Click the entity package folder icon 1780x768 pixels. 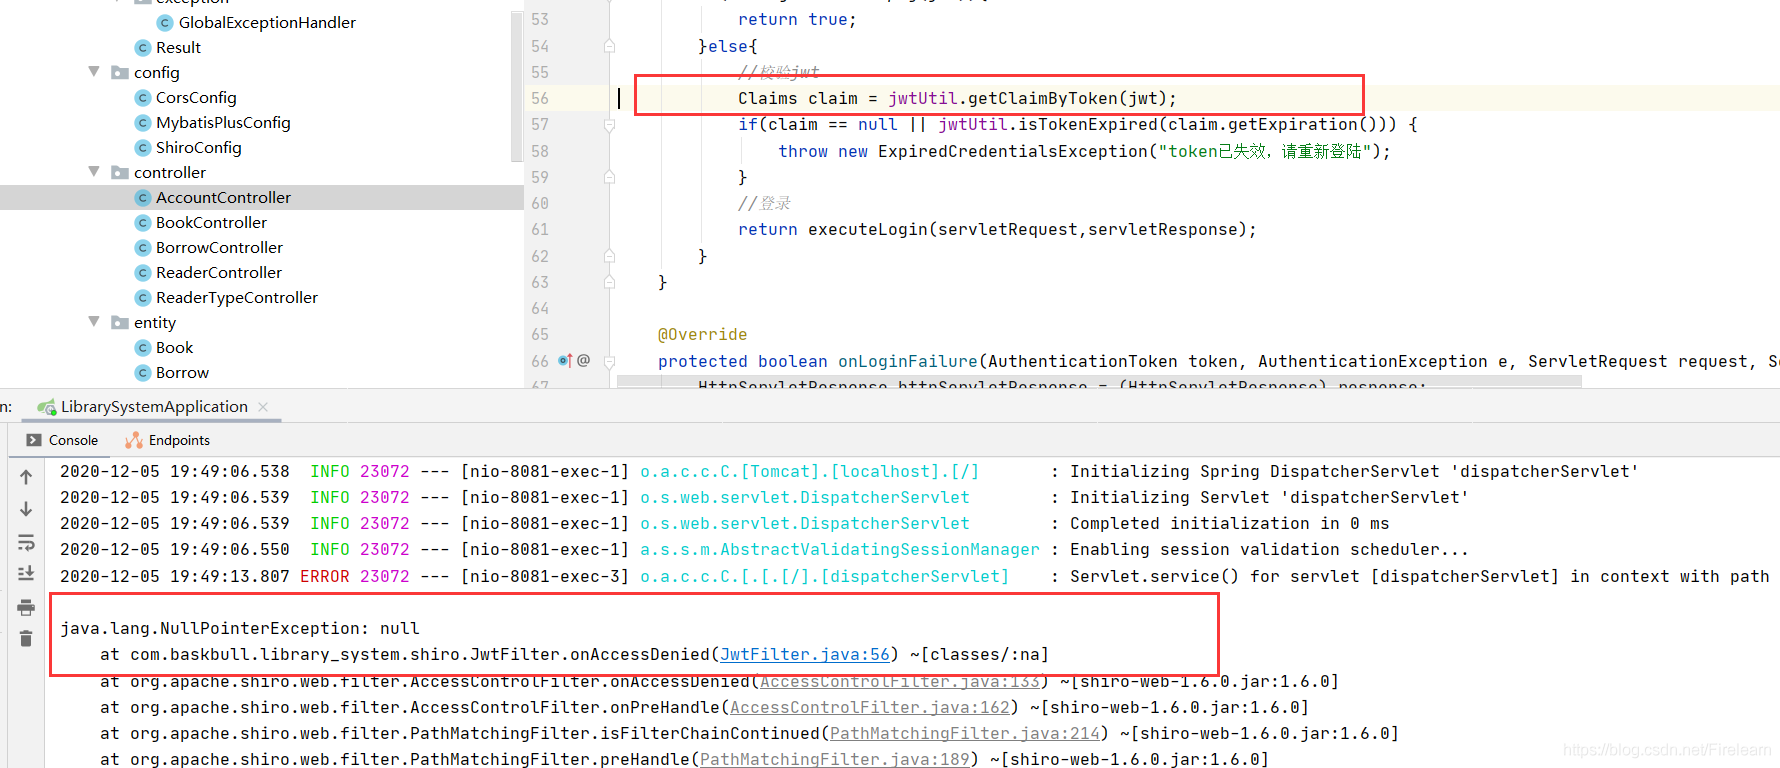coord(120,322)
